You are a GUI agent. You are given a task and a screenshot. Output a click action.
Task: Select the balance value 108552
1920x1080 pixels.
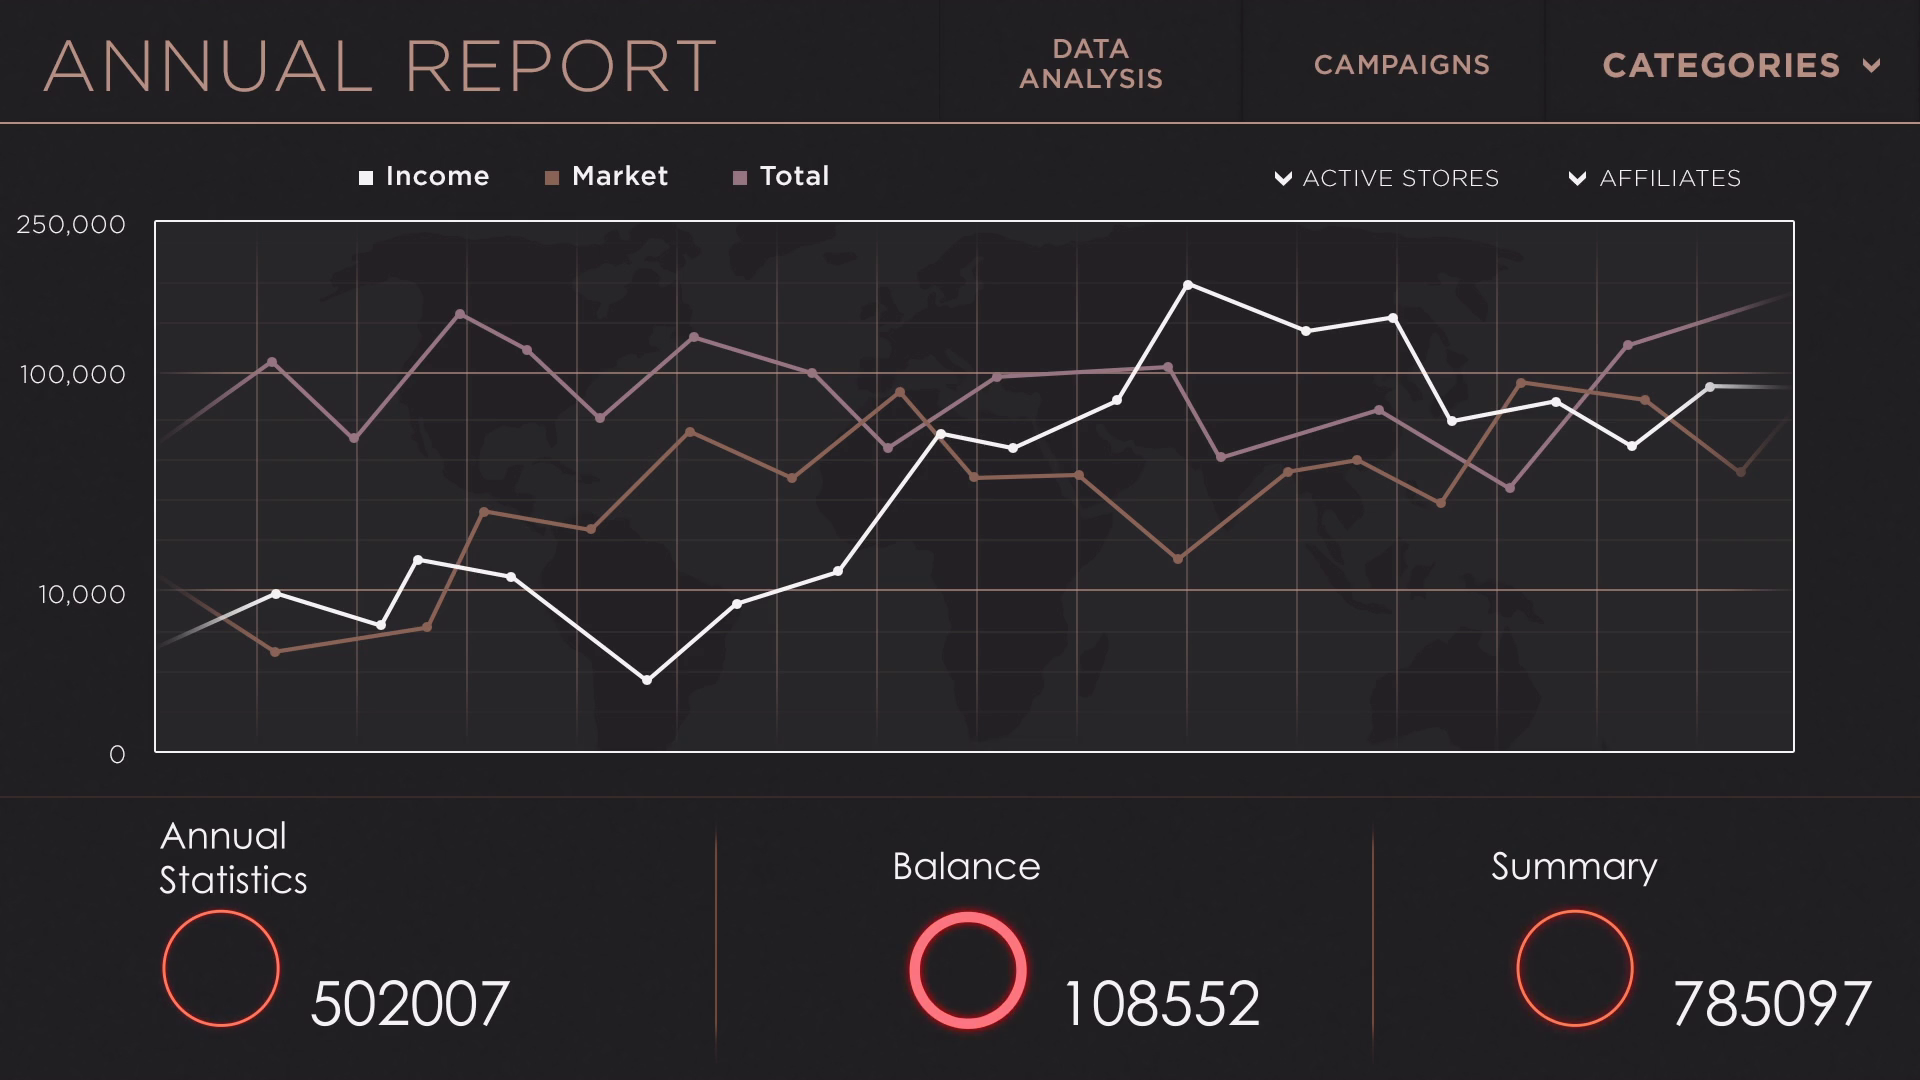pos(1162,1004)
